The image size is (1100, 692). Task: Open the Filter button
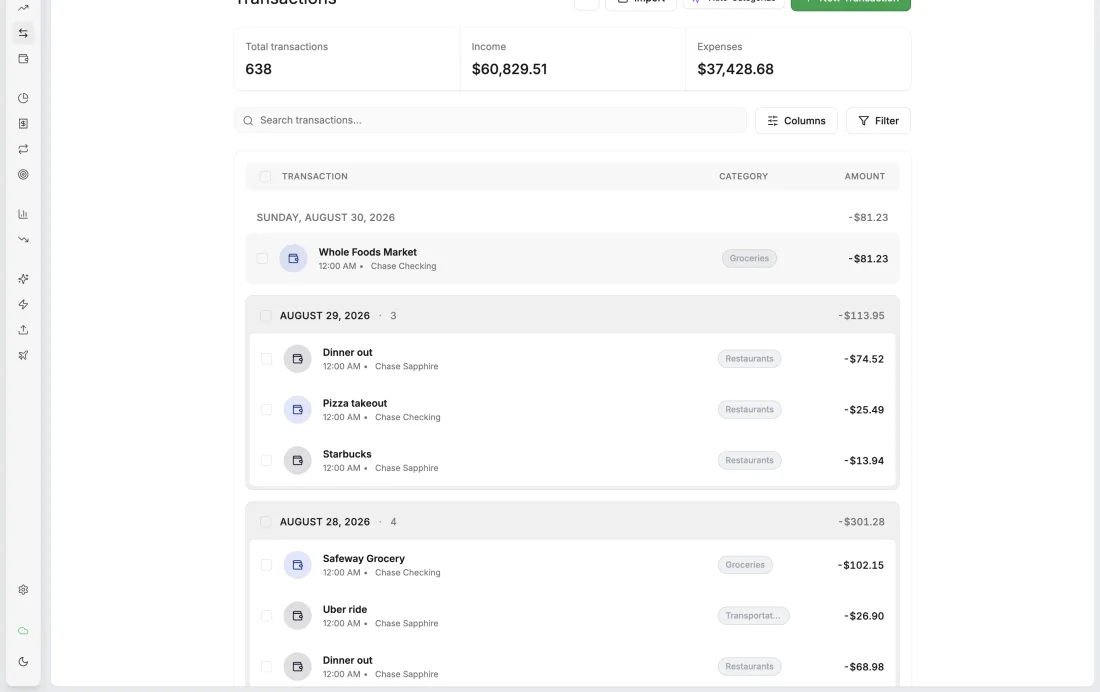[878, 121]
